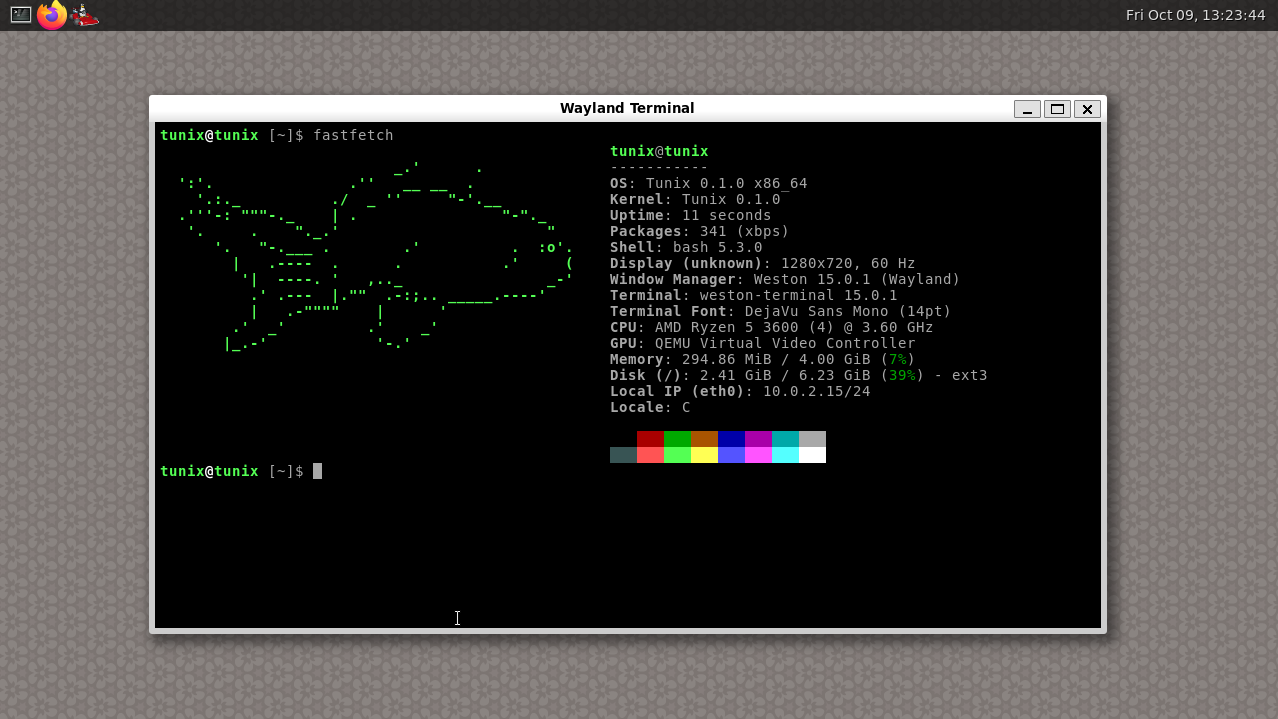The image size is (1278, 719).
Task: Click the dark blue color block
Action: coord(731,439)
